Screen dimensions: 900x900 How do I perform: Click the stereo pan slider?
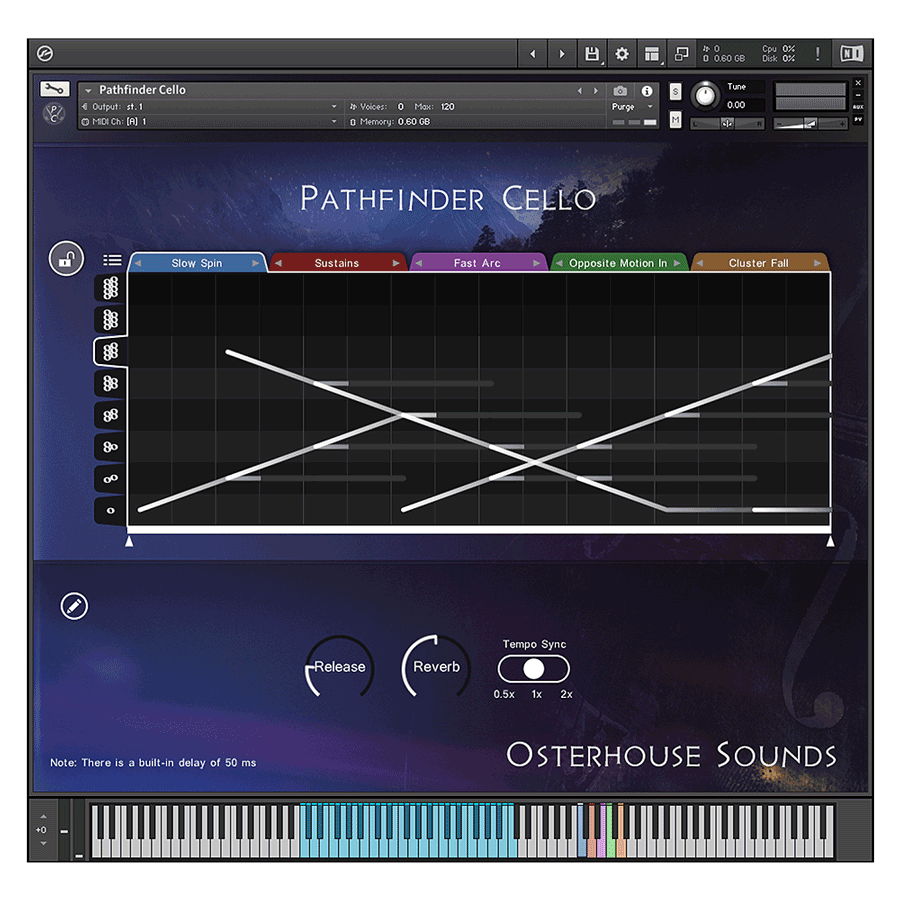point(727,123)
